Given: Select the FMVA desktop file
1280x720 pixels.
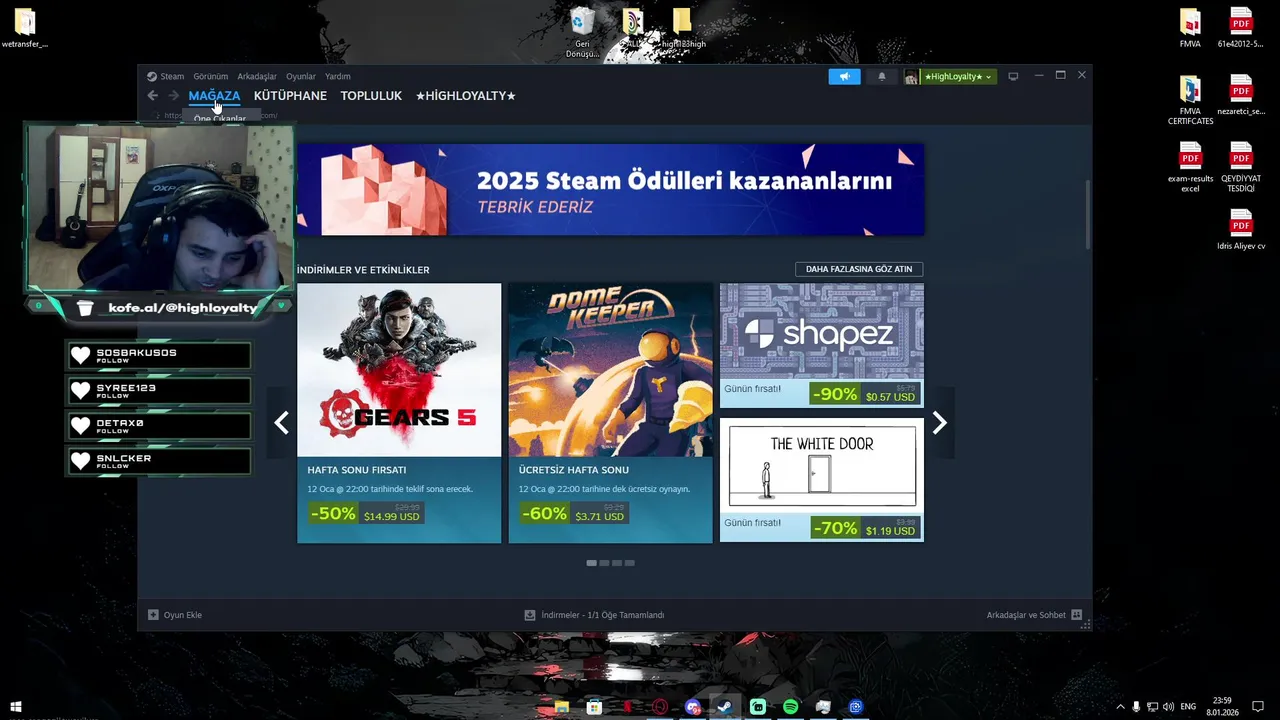Looking at the screenshot, I should coord(1190,28).
